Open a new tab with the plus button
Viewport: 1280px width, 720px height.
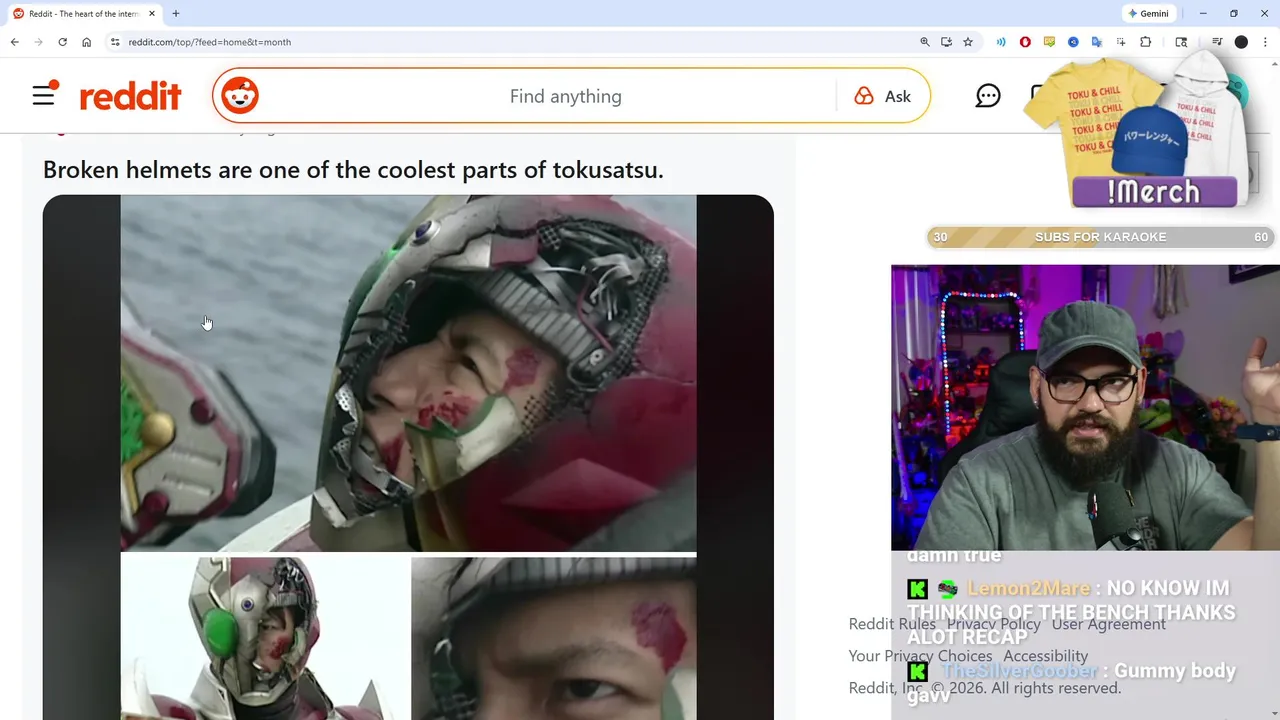coord(176,14)
